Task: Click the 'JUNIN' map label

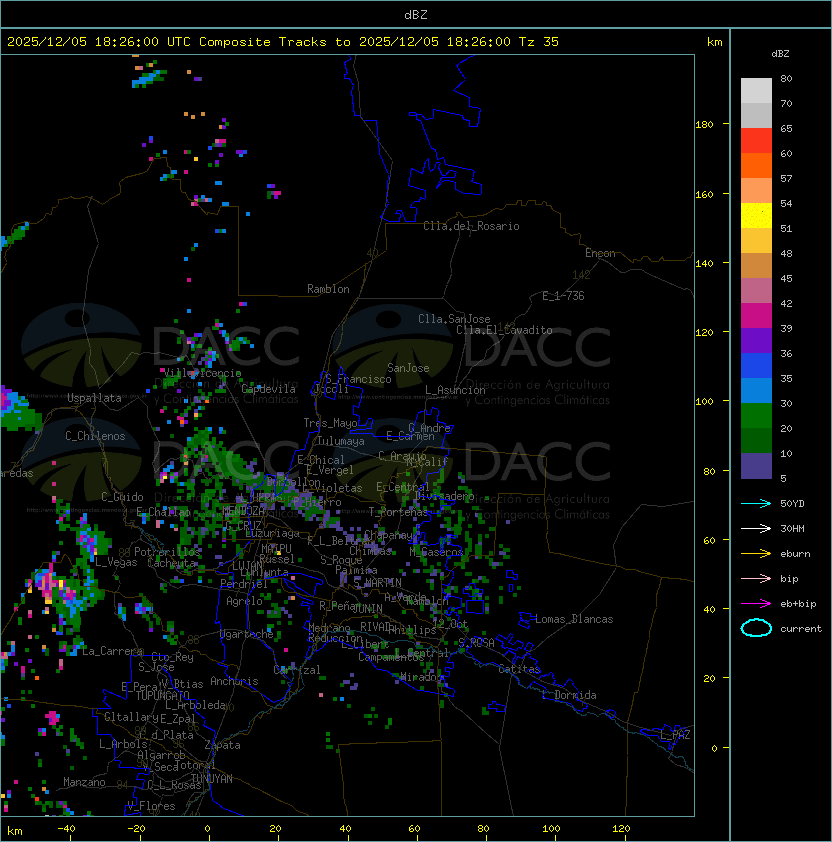Action: [367, 608]
